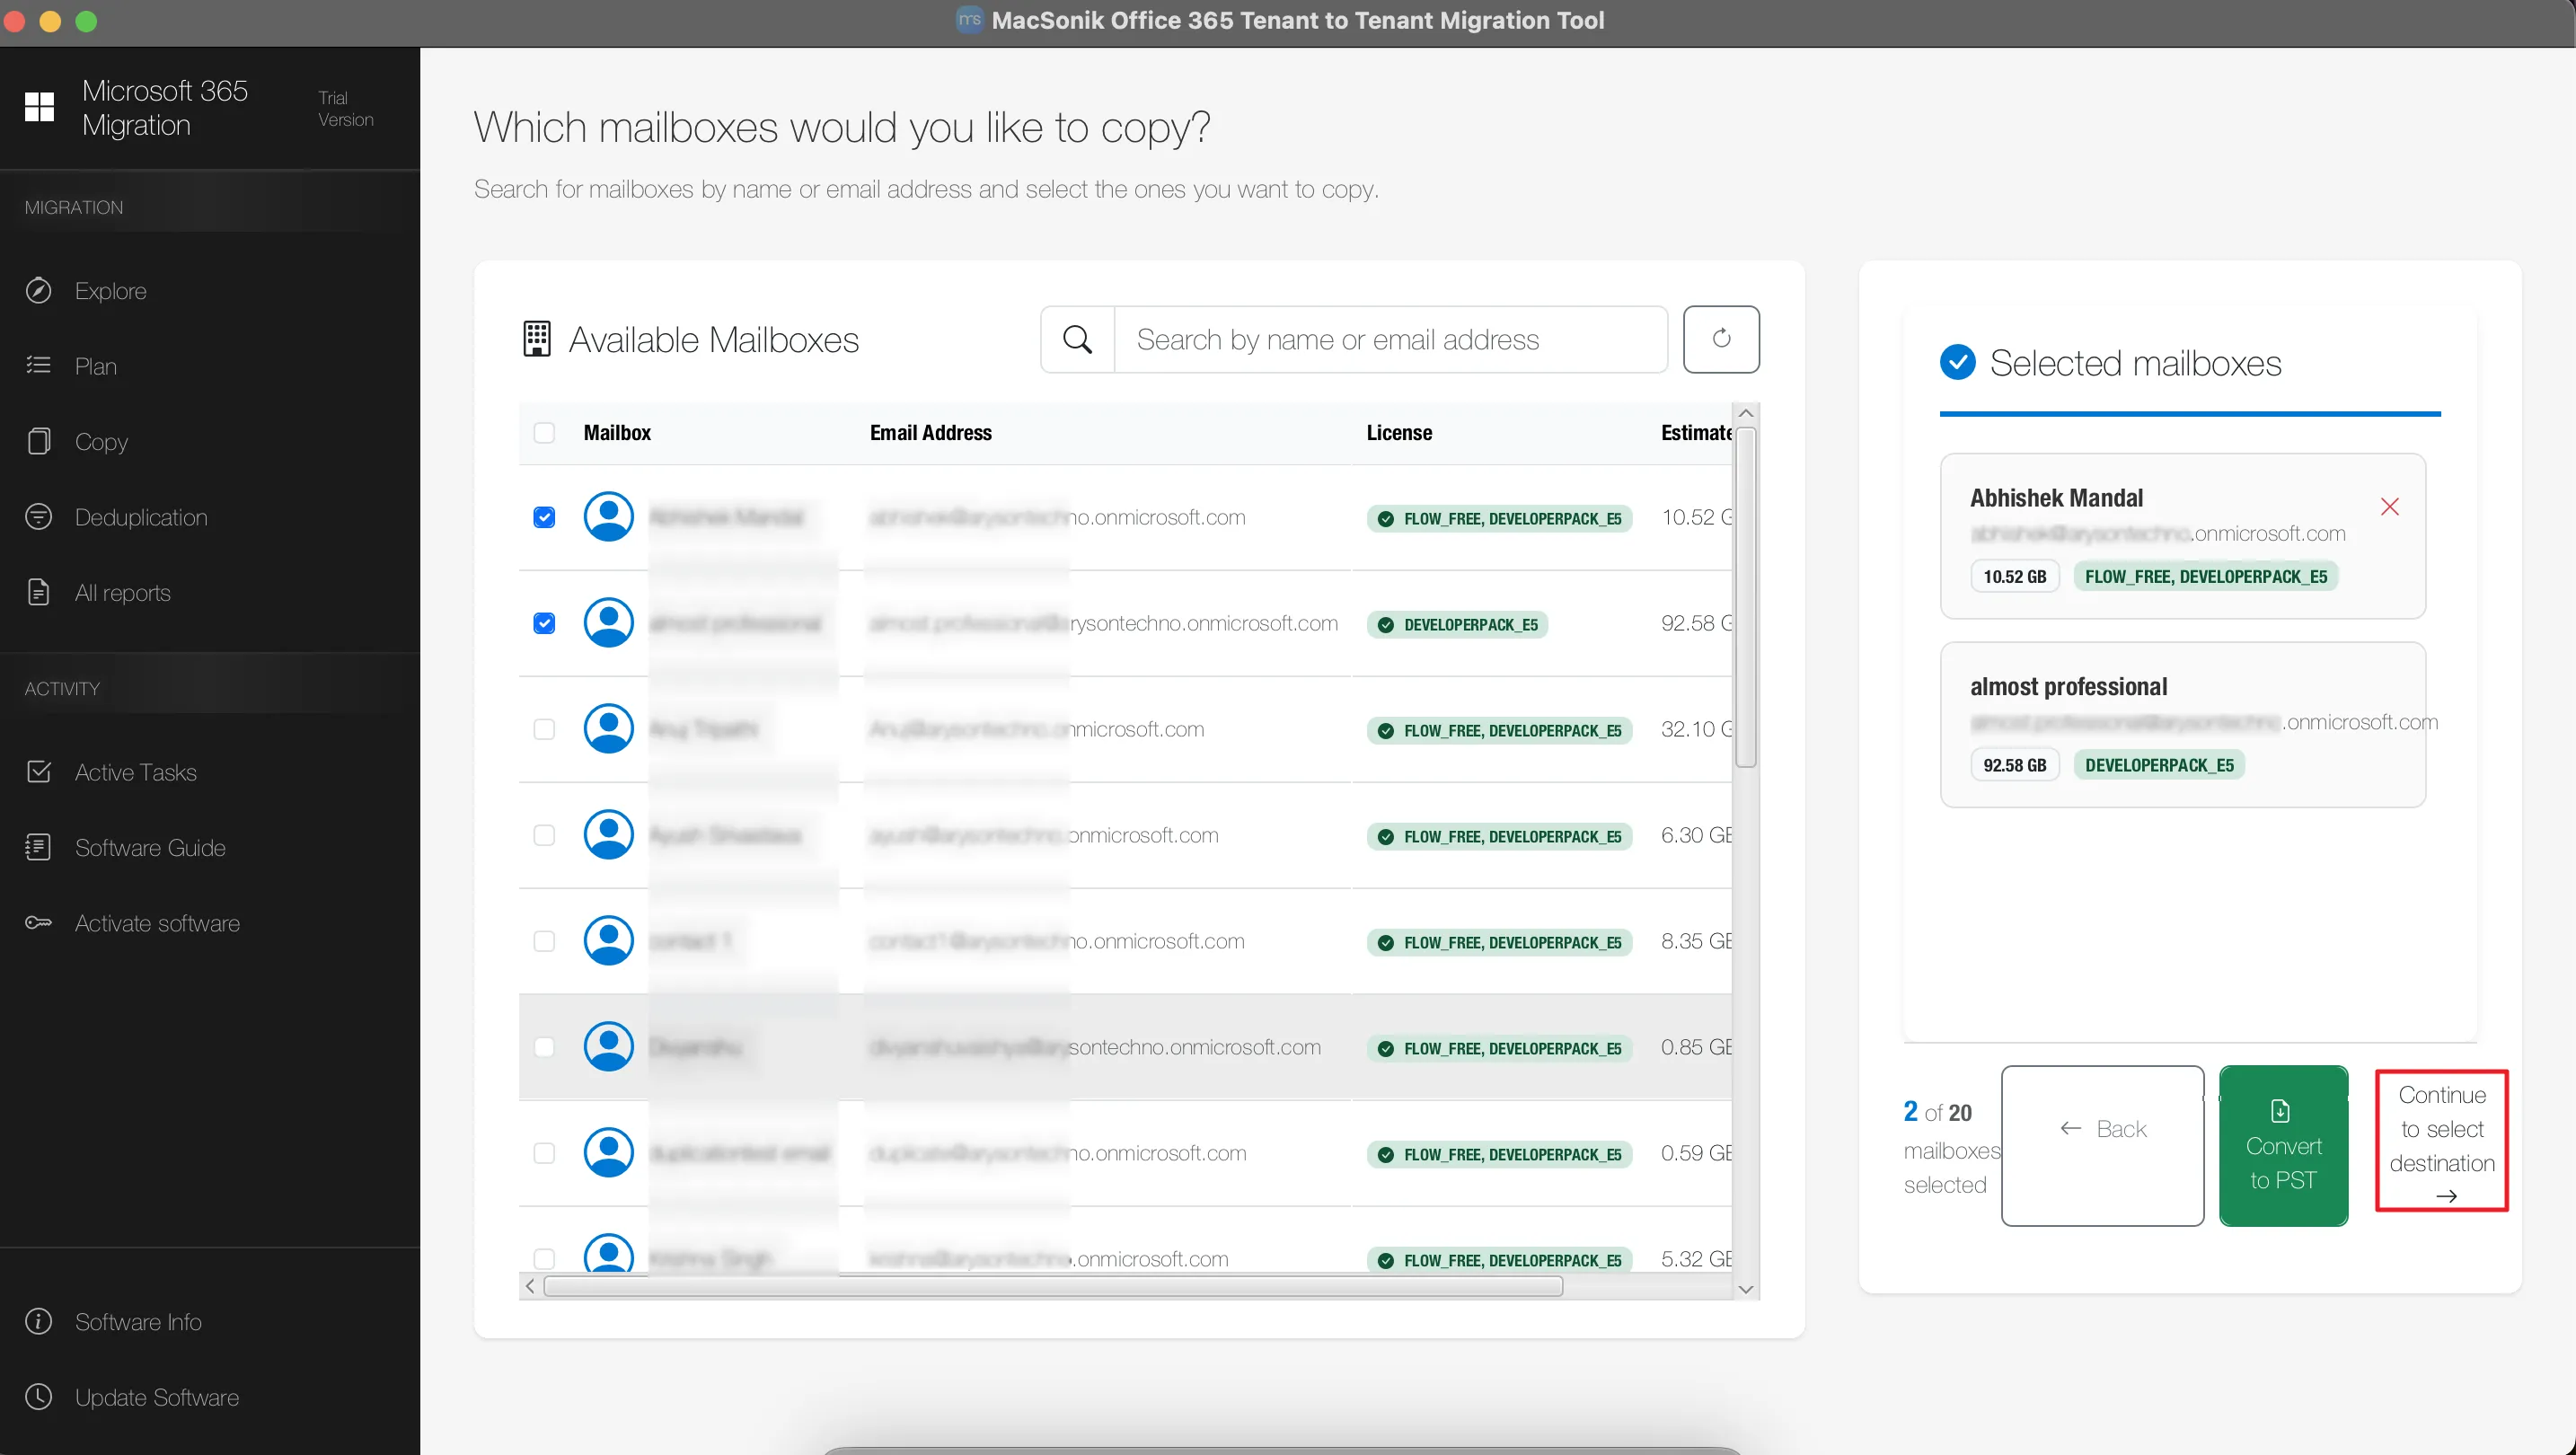This screenshot has height=1455, width=2576.
Task: Click the Explore compass icon
Action: 39,290
